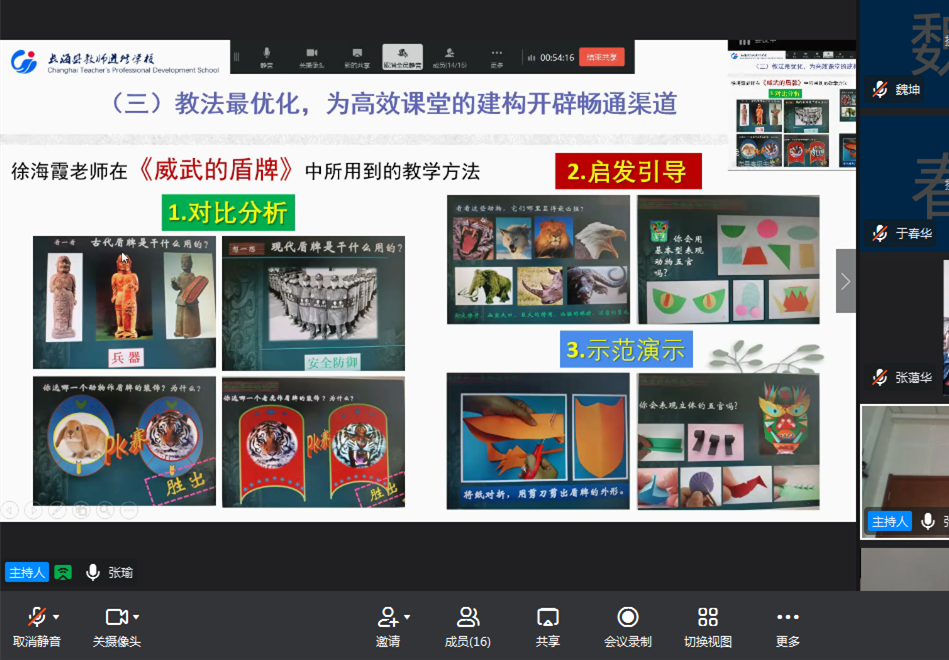Viewport: 949px width, 660px height.
Task: Click muted mic icon beside 于春华
Action: coord(879,233)
